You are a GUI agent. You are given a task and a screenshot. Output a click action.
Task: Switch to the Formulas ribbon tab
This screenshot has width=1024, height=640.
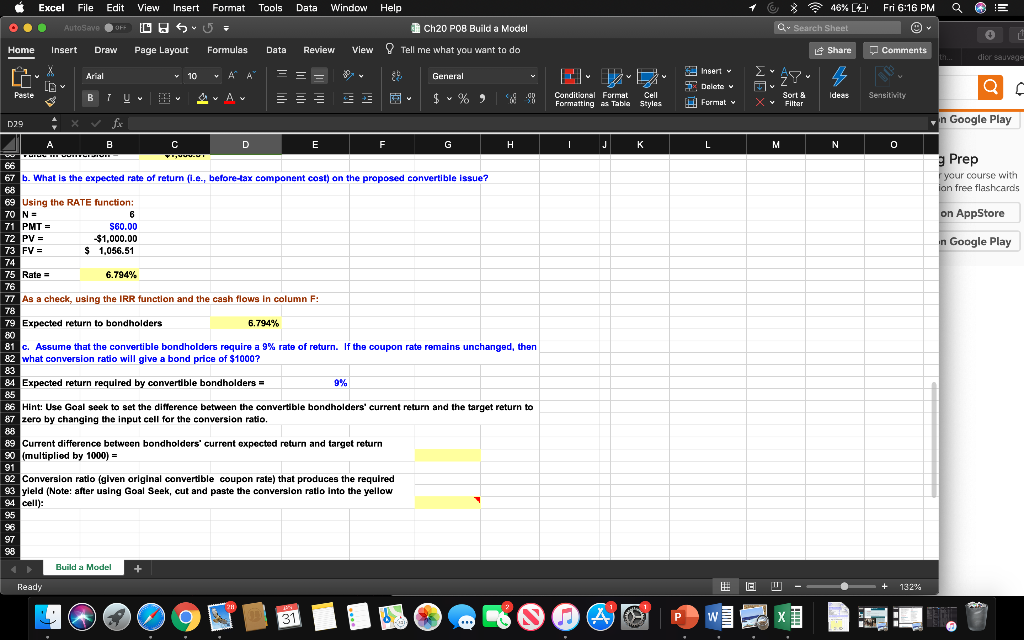(x=227, y=50)
